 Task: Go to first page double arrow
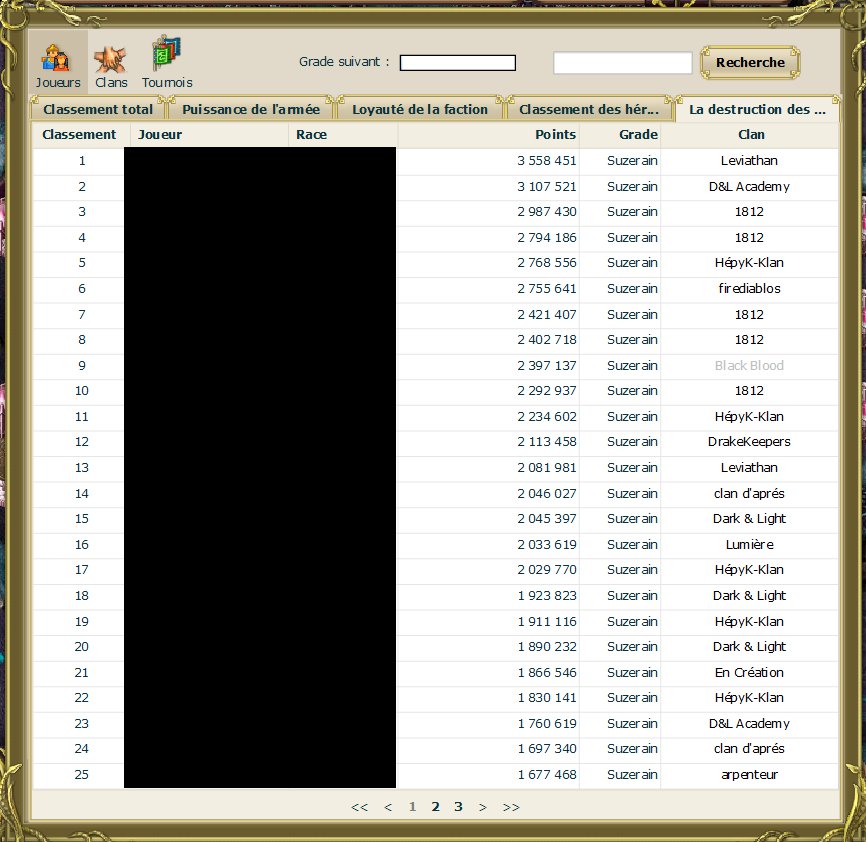[360, 807]
